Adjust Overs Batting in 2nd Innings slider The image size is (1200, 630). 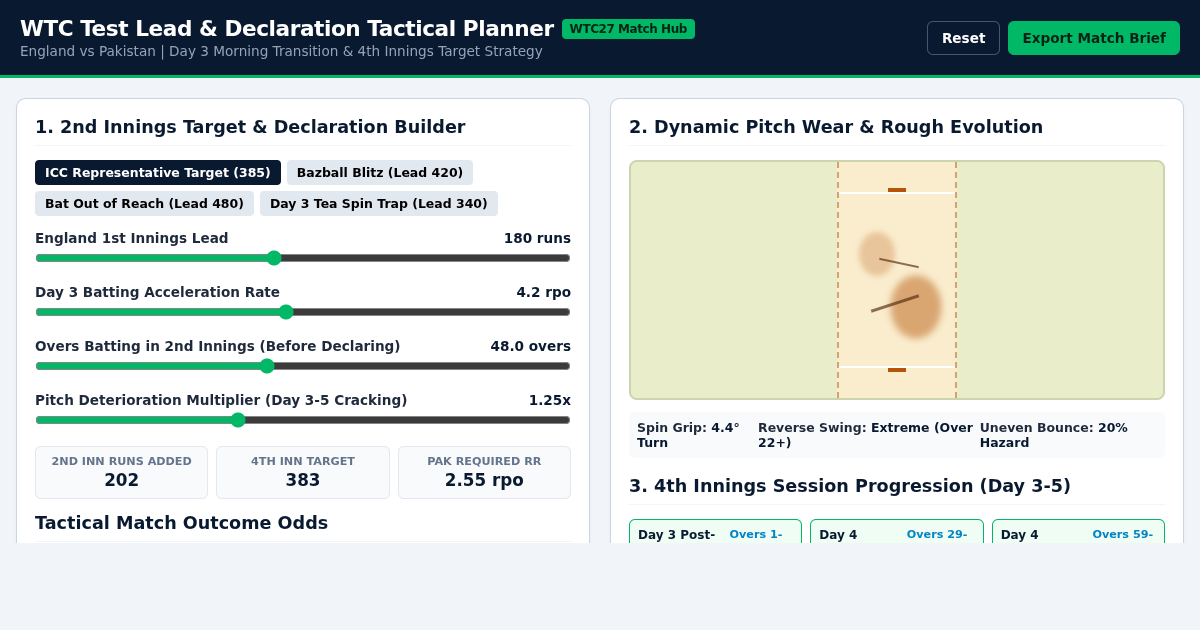[x=303, y=366]
